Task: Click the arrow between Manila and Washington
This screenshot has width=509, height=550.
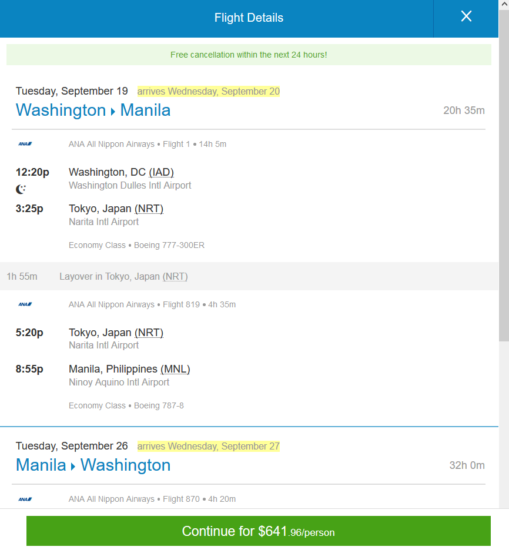Action: (73, 467)
